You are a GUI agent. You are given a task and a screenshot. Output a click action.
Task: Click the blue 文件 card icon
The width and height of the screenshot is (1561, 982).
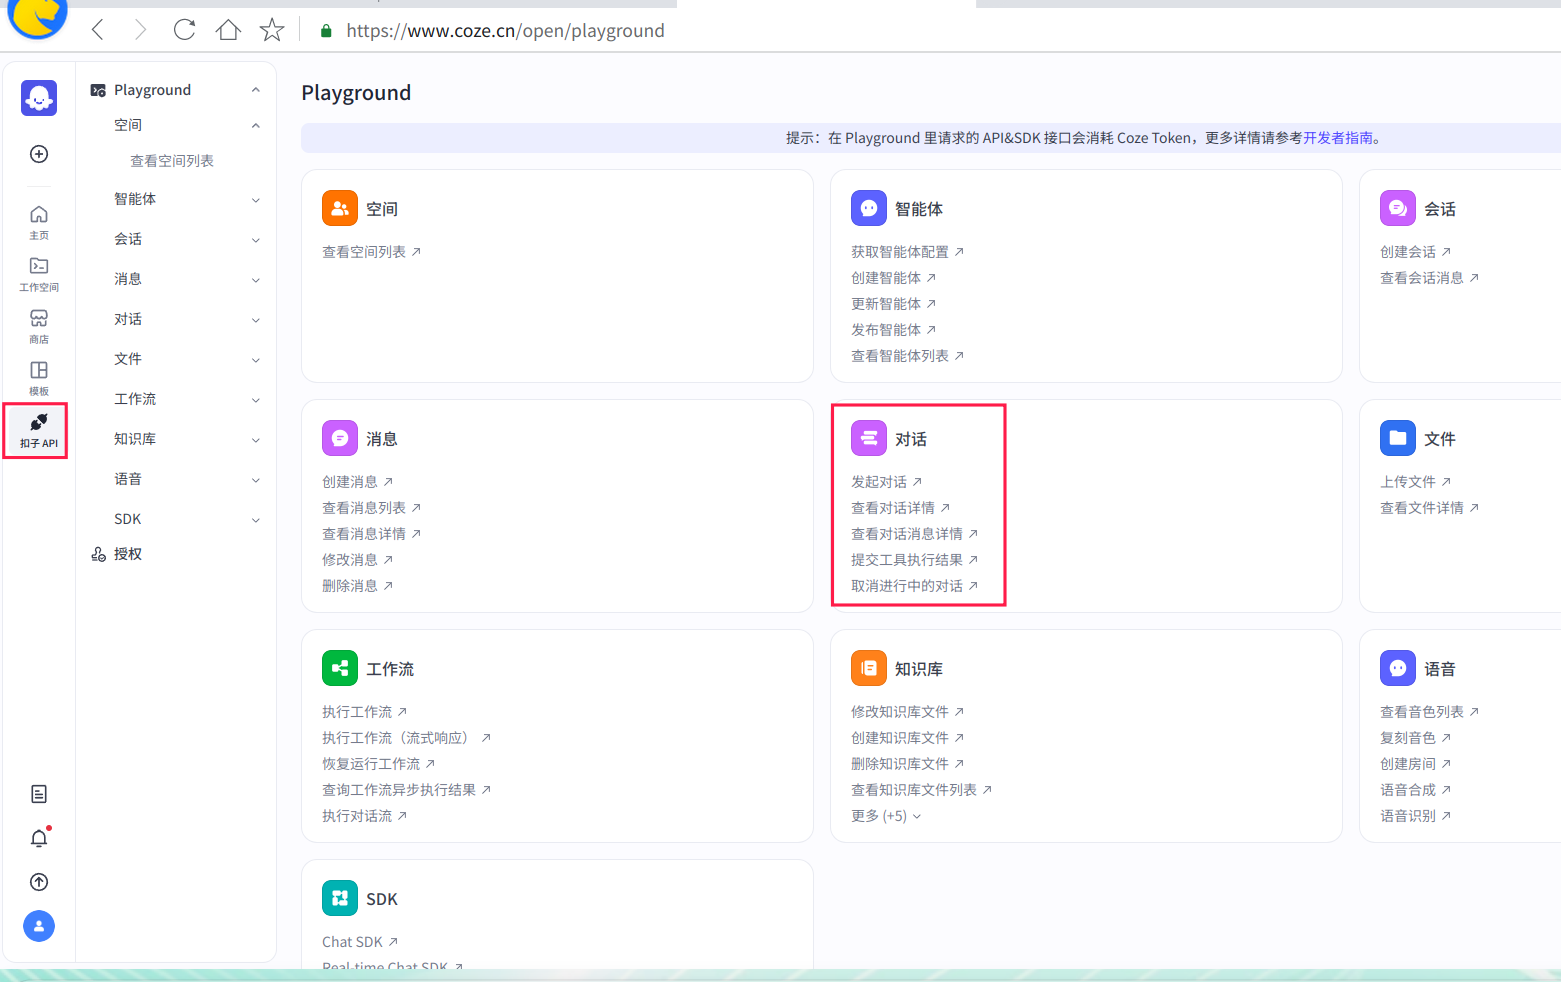coord(1398,438)
